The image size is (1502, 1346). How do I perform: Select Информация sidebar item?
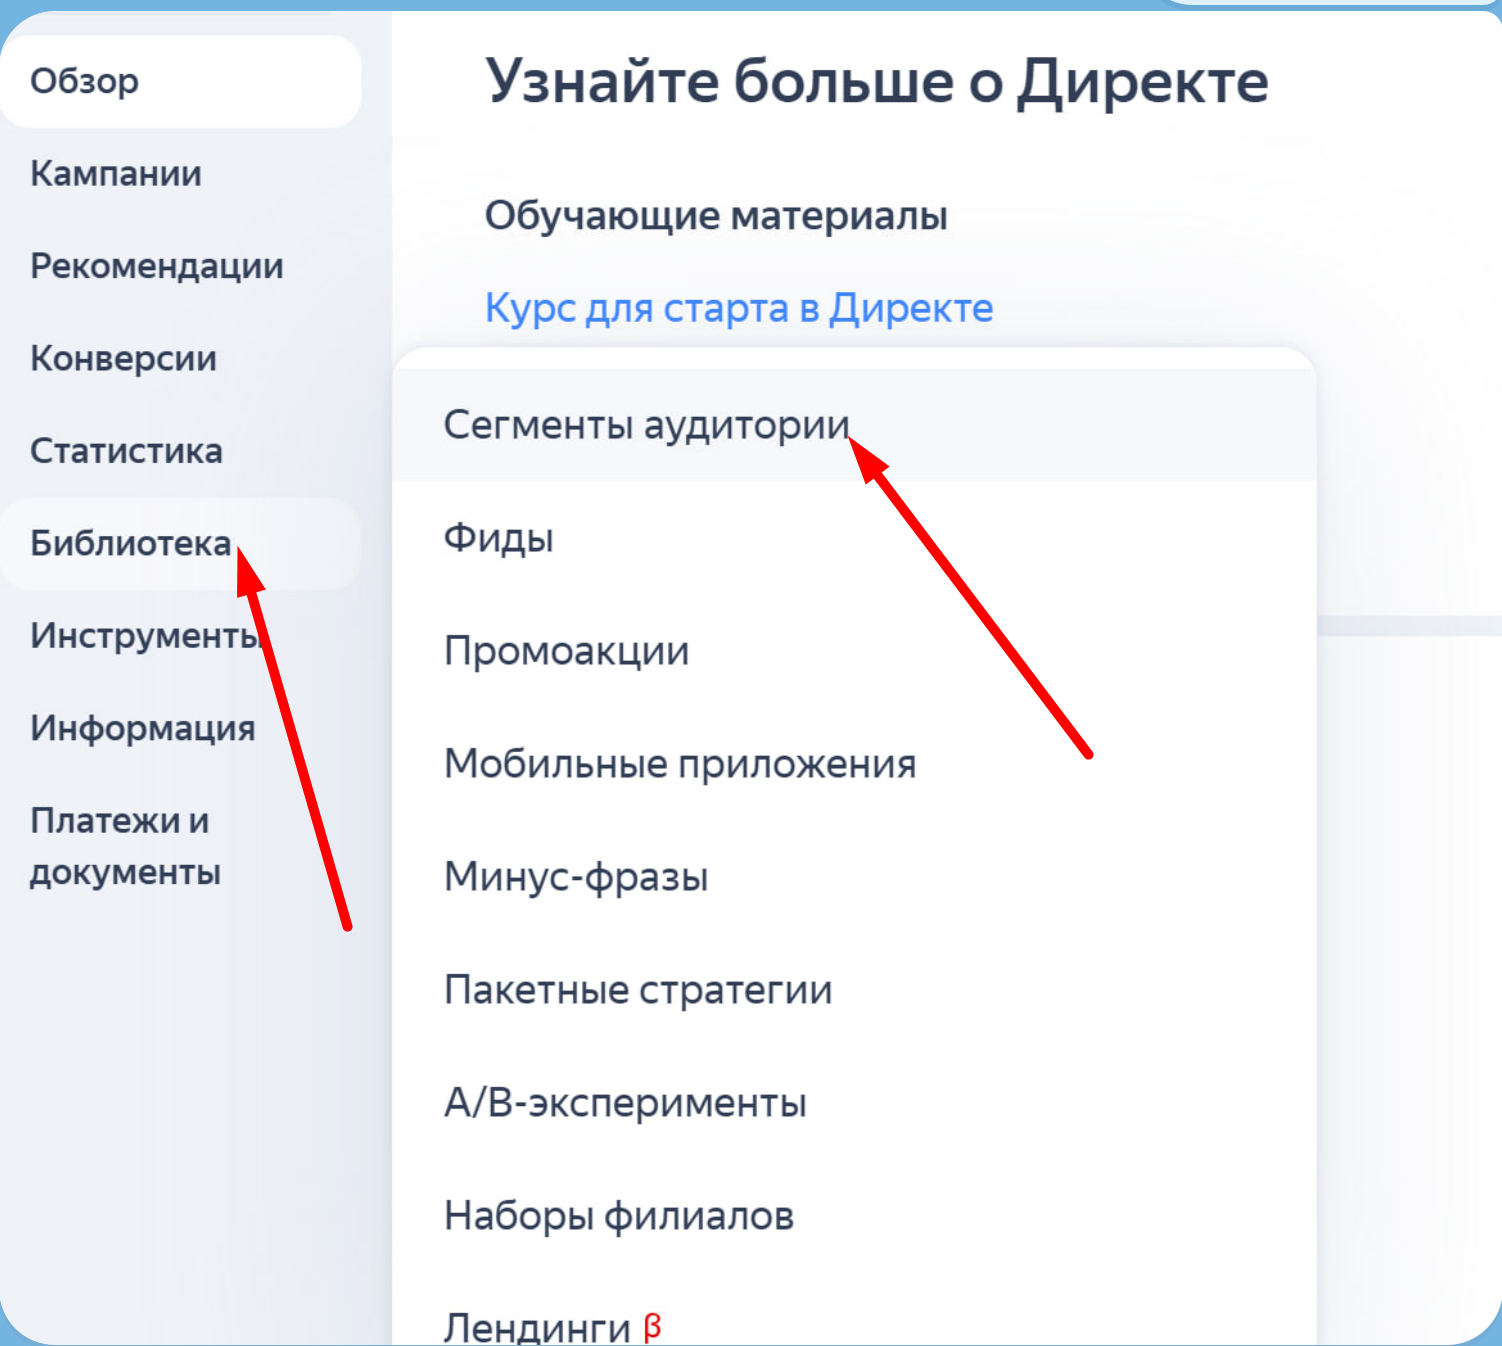(143, 728)
